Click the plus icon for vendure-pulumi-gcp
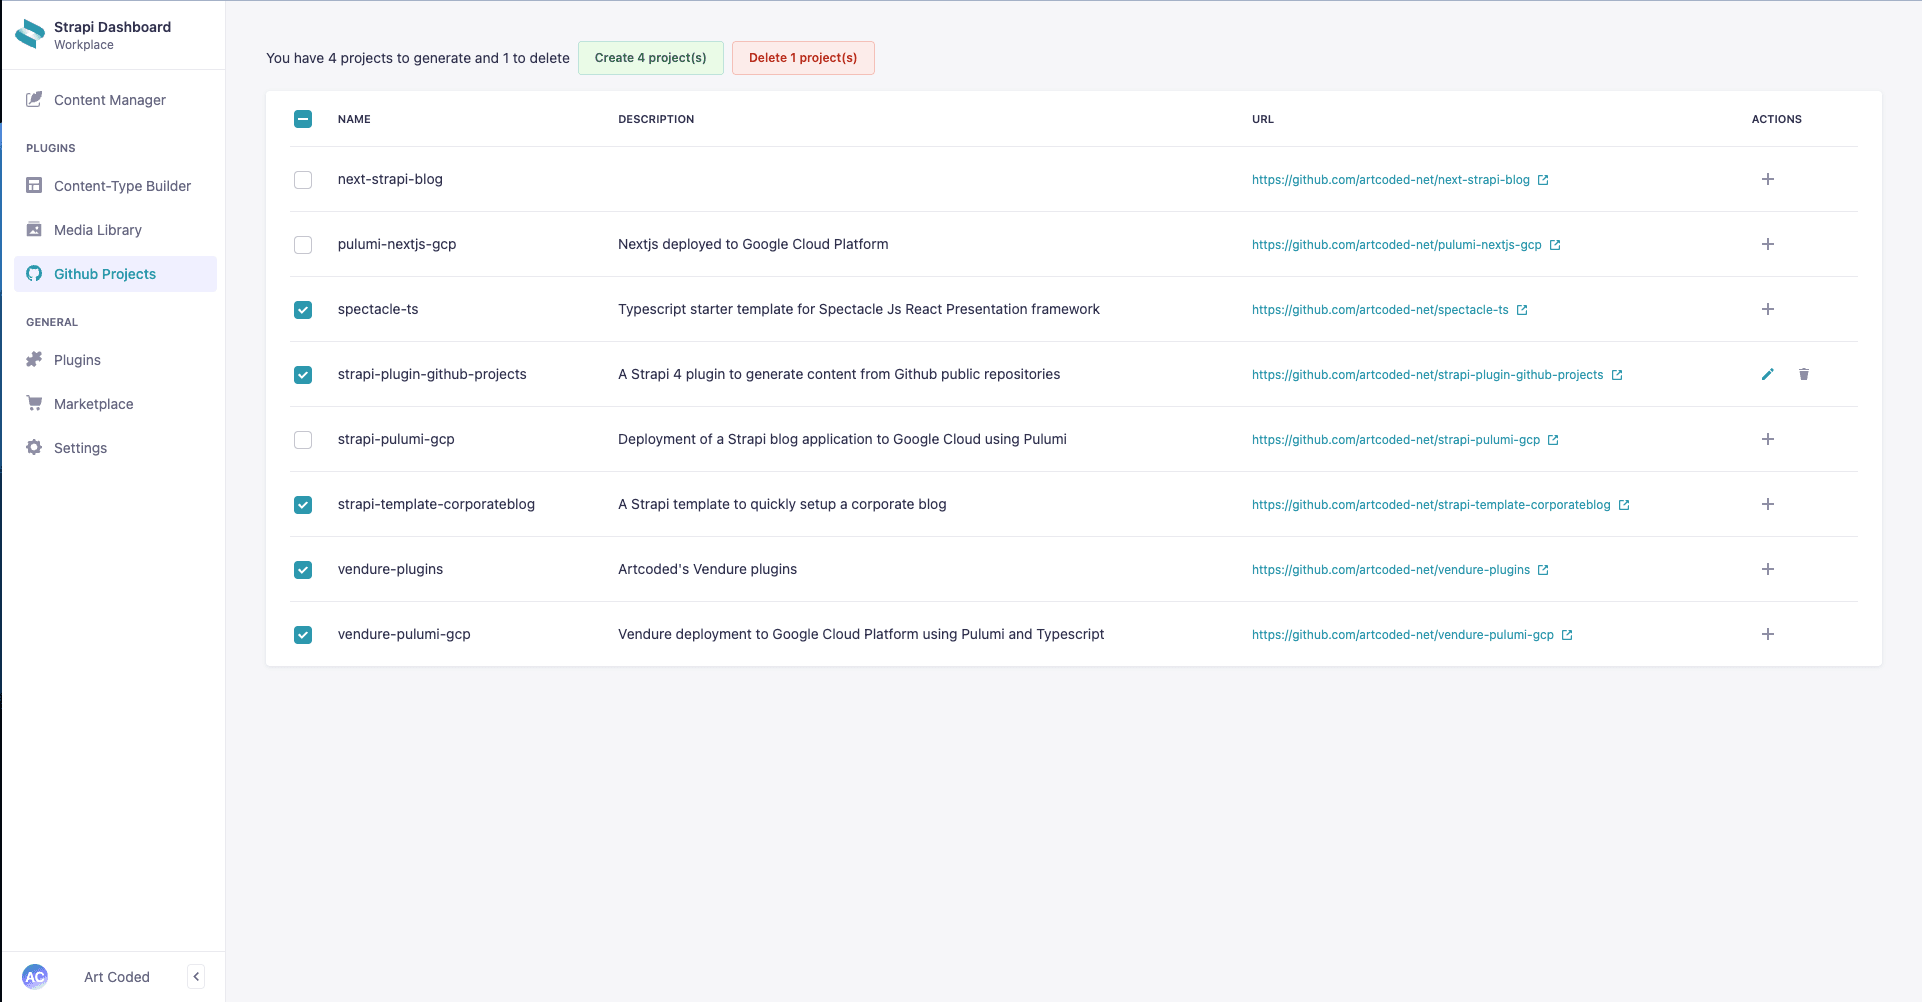Screen dimensions: 1922x1002 pos(1768,634)
